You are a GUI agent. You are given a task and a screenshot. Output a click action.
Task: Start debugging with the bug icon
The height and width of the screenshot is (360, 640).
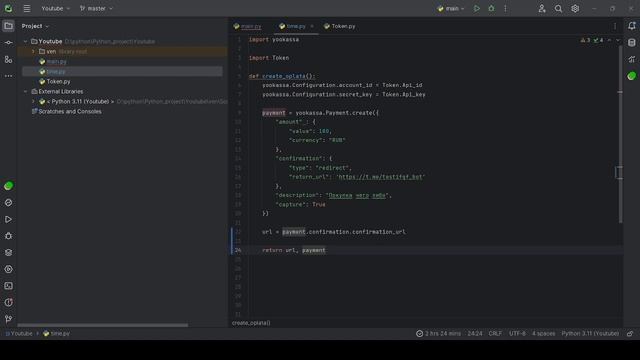click(x=491, y=8)
